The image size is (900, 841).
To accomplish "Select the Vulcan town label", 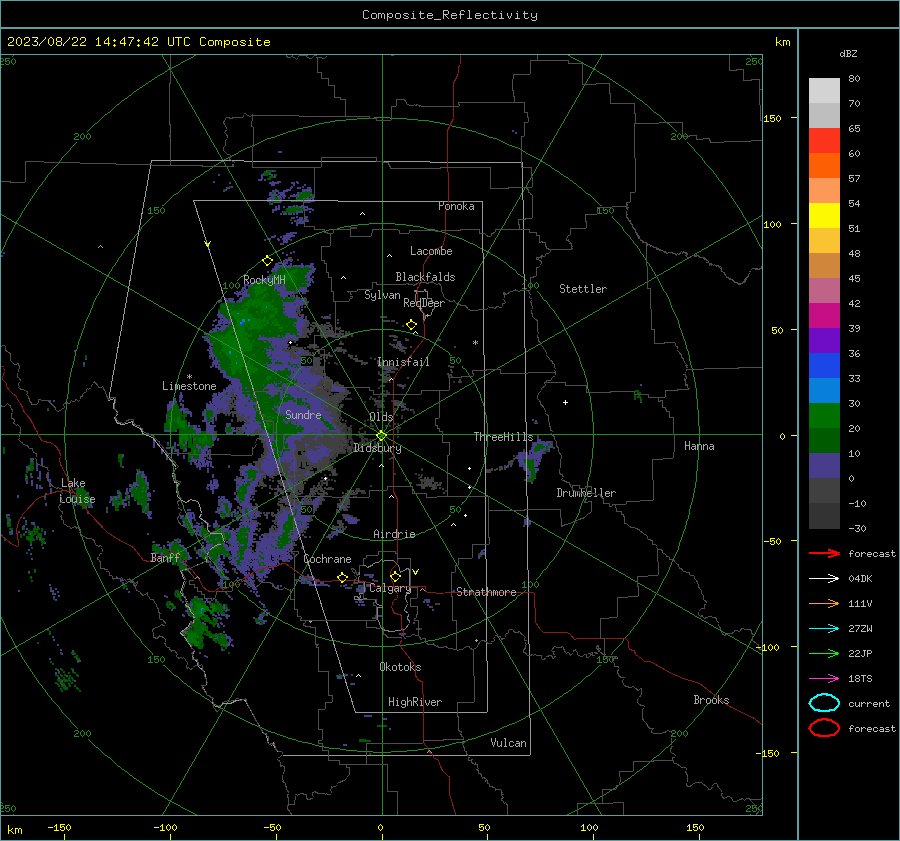I will pos(509,743).
